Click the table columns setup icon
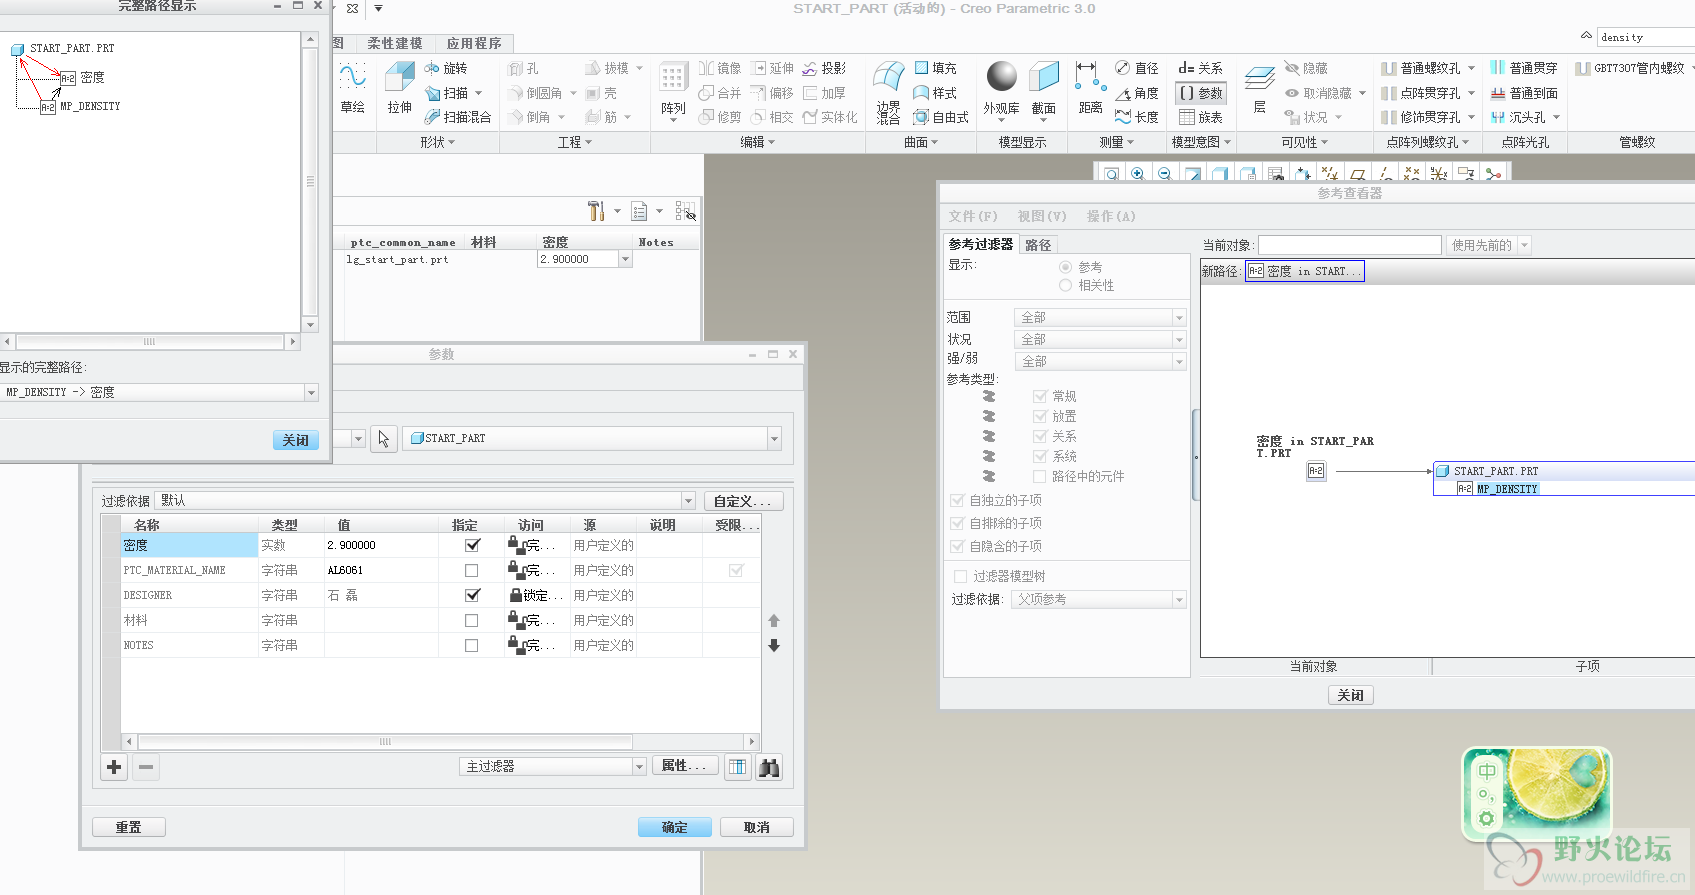The width and height of the screenshot is (1695, 895). (x=737, y=767)
